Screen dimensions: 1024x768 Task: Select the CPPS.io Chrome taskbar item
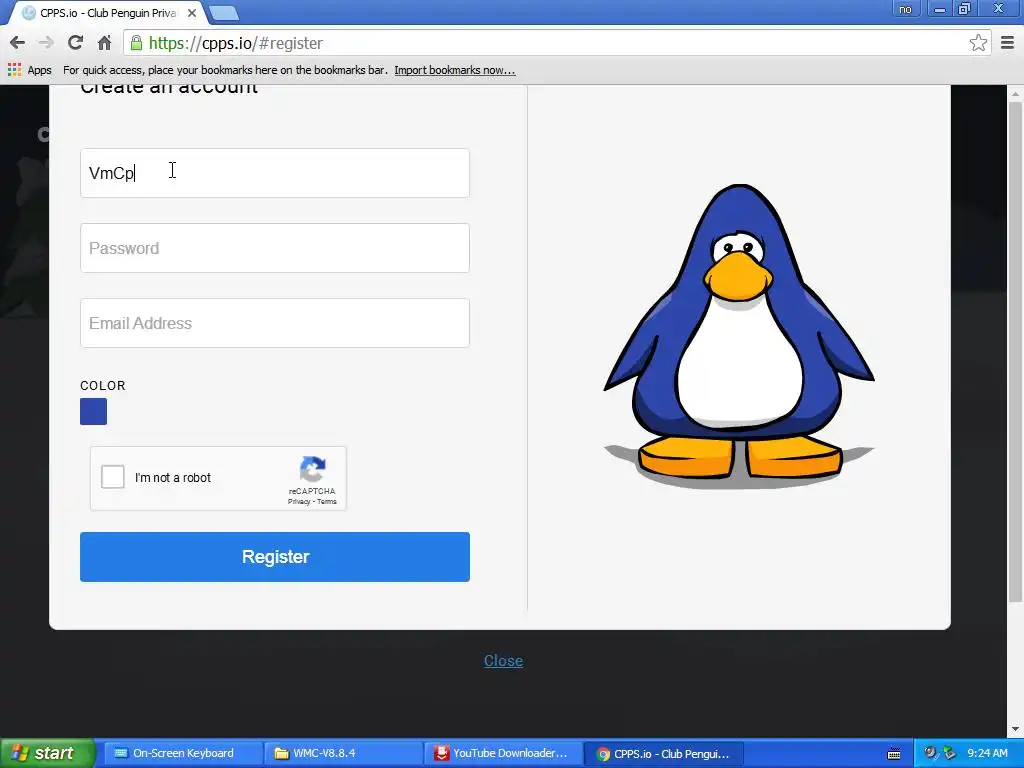tap(662, 754)
